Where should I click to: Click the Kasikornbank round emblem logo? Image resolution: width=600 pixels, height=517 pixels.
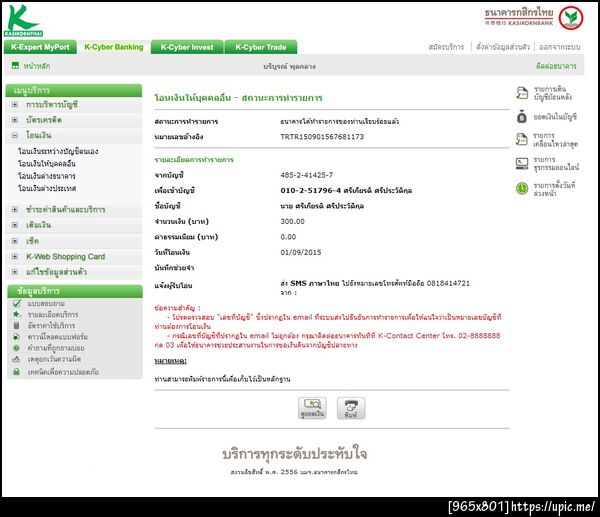click(571, 18)
